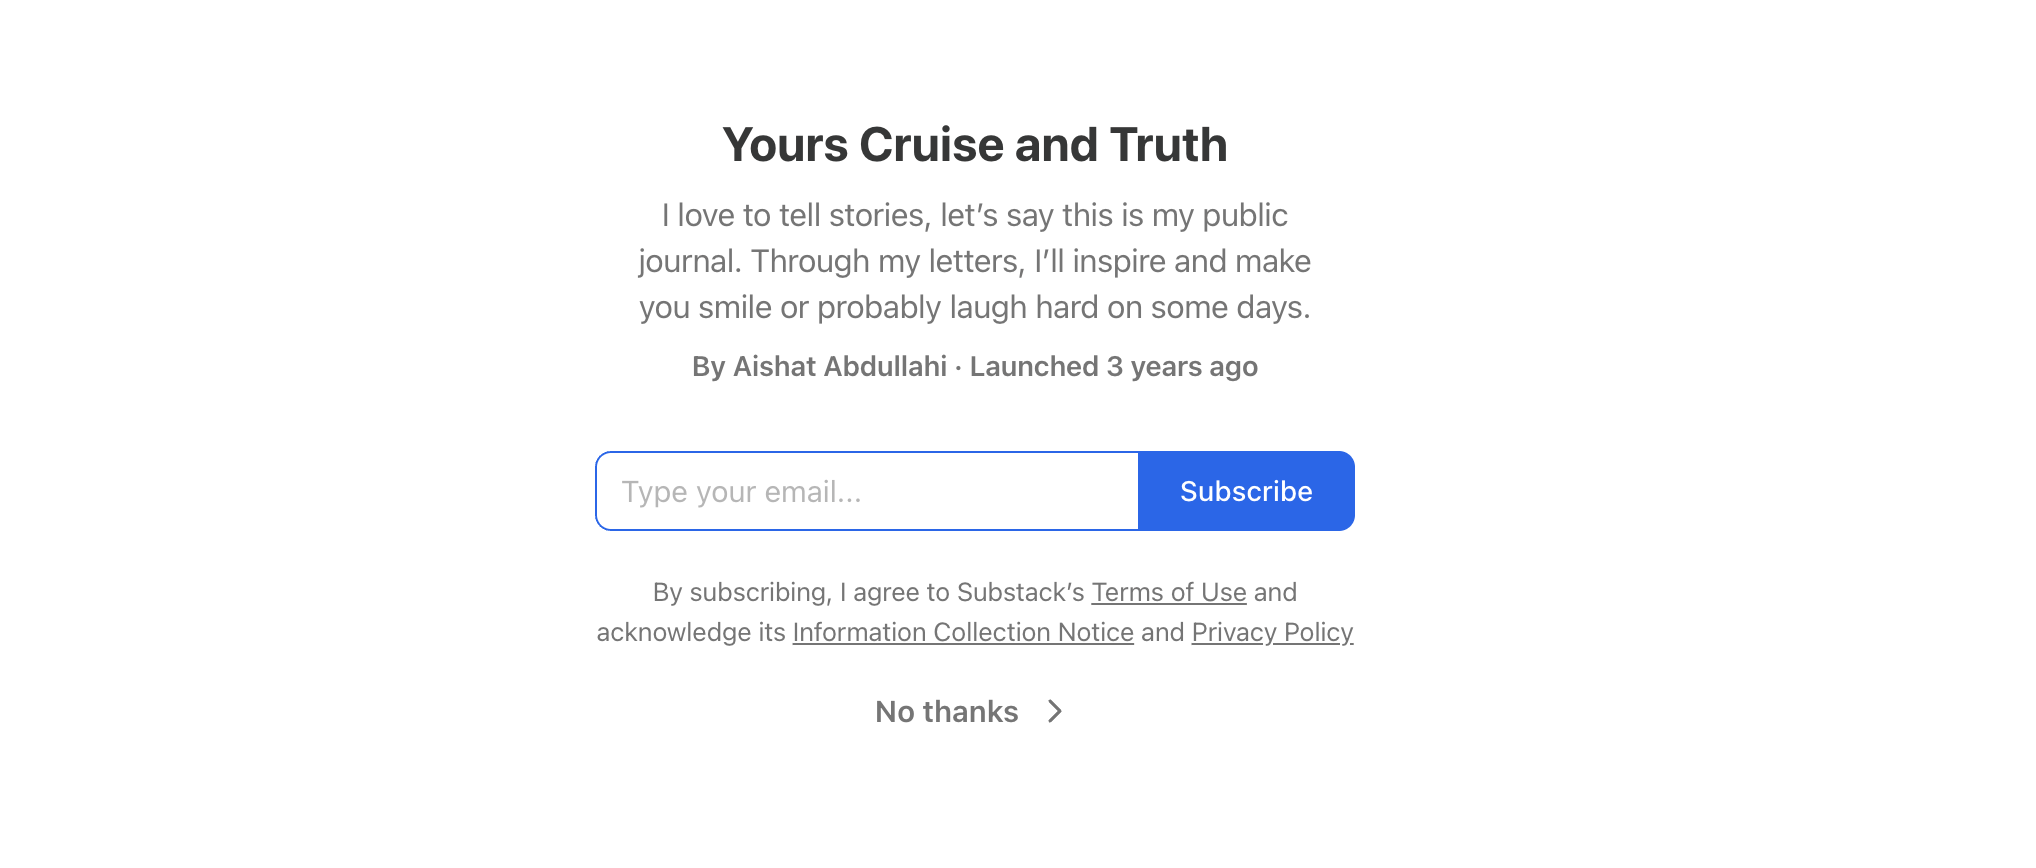Click the word 'Substack's' in the disclaimer
The width and height of the screenshot is (2036, 868).
coord(1021,592)
